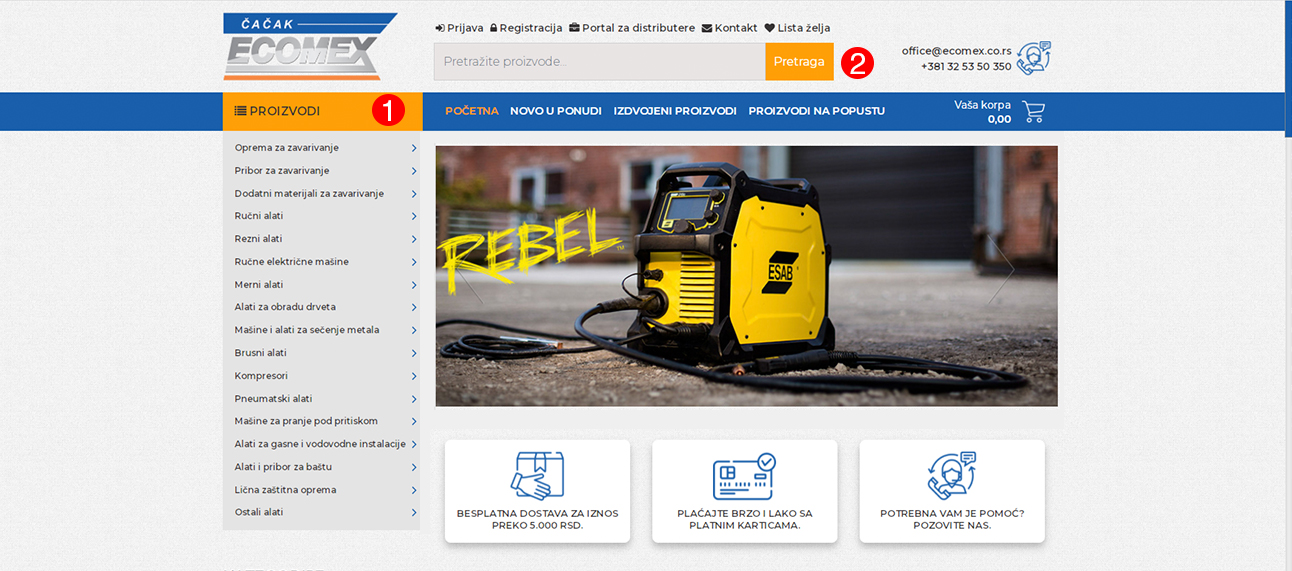Select Pneumatski alati category
Image resolution: width=1292 pixels, height=571 pixels.
coord(322,399)
